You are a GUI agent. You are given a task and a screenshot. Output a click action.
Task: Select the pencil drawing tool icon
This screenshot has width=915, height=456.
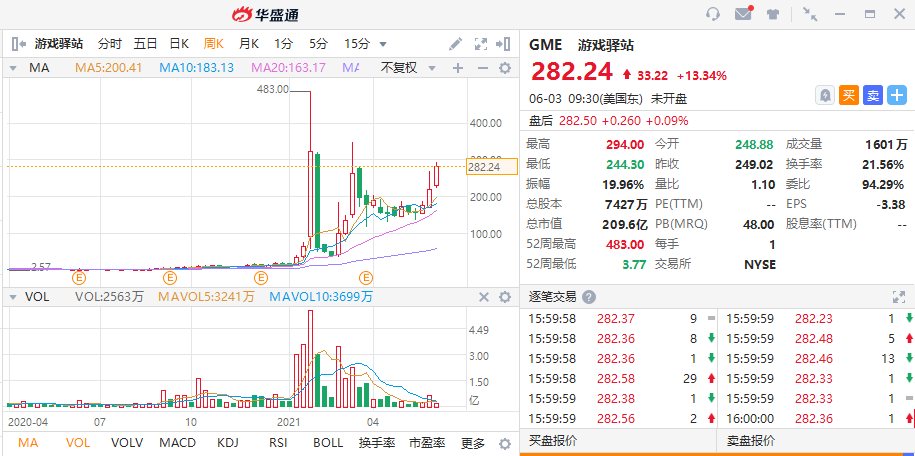(x=455, y=44)
